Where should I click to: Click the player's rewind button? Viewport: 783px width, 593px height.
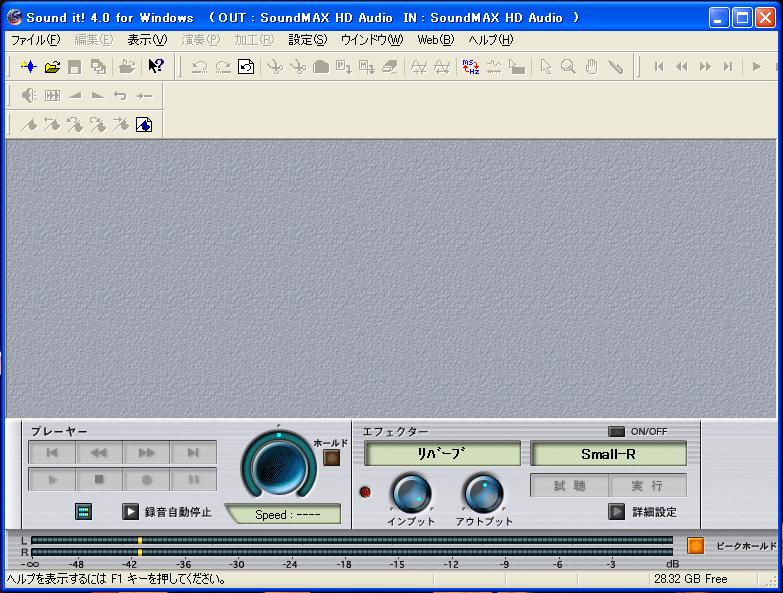(99, 453)
